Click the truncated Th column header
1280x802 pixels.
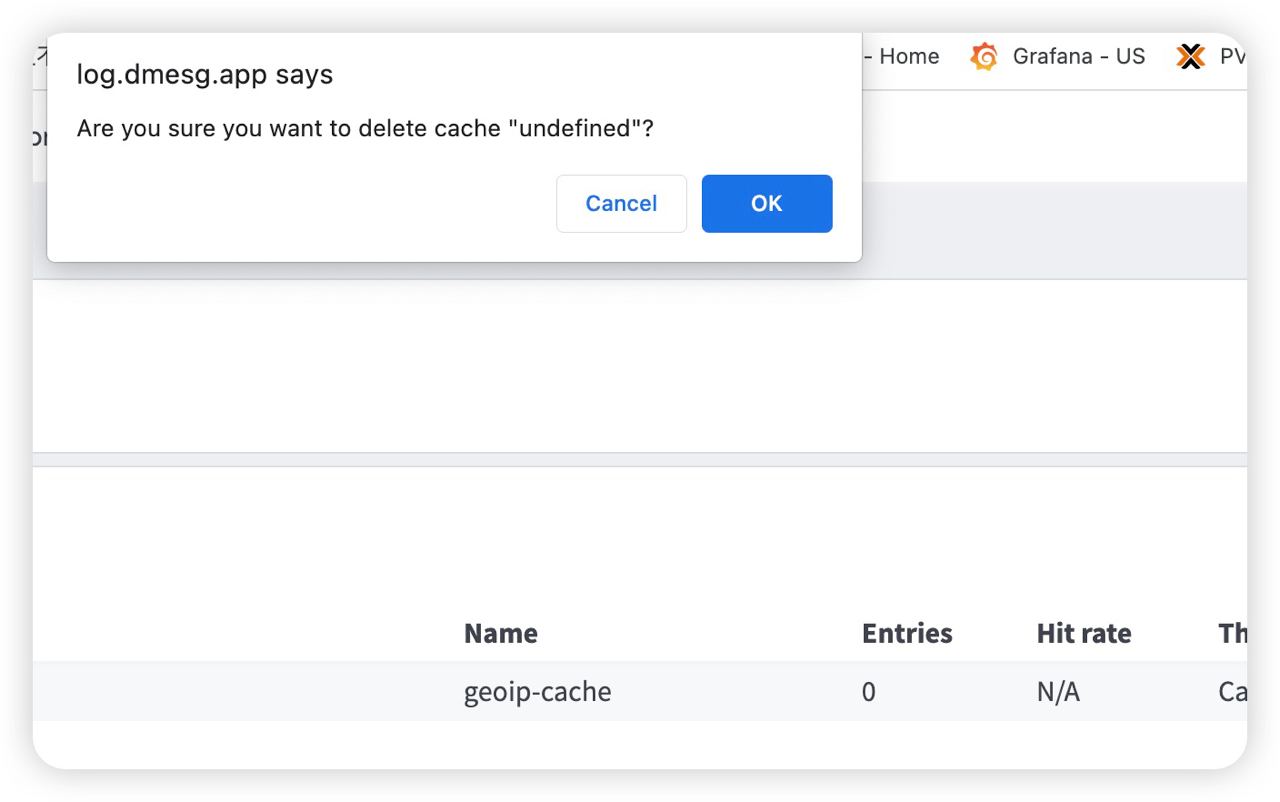(x=1232, y=633)
